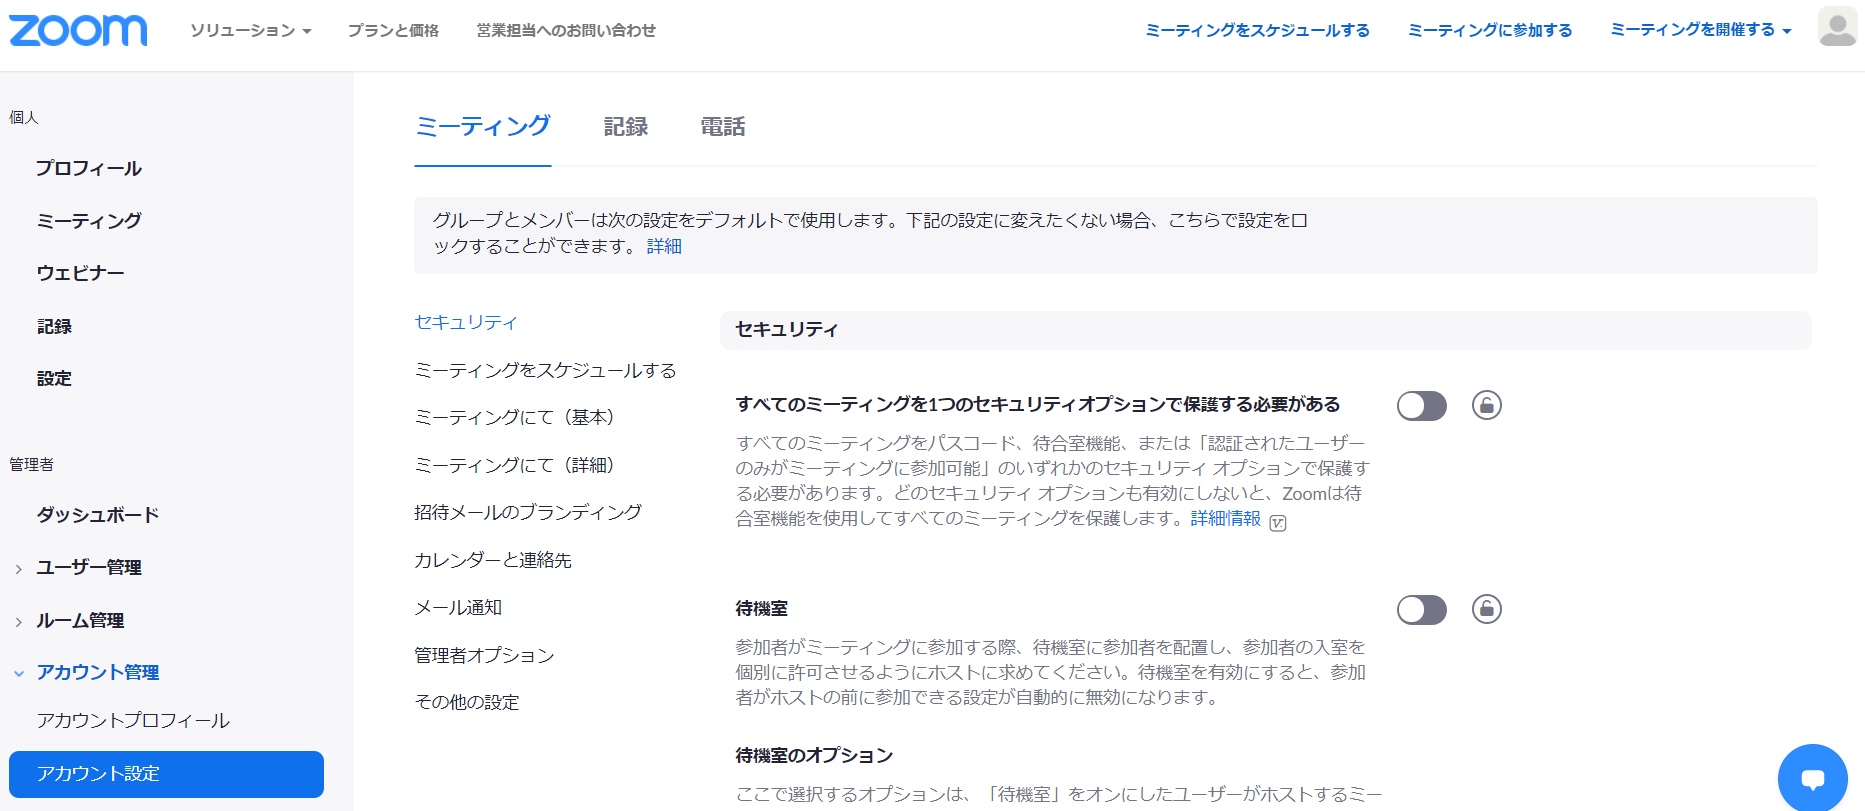1865x811 pixels.
Task: Expand ルーム管理 in sidebar
Action: pyautogui.click(x=80, y=620)
